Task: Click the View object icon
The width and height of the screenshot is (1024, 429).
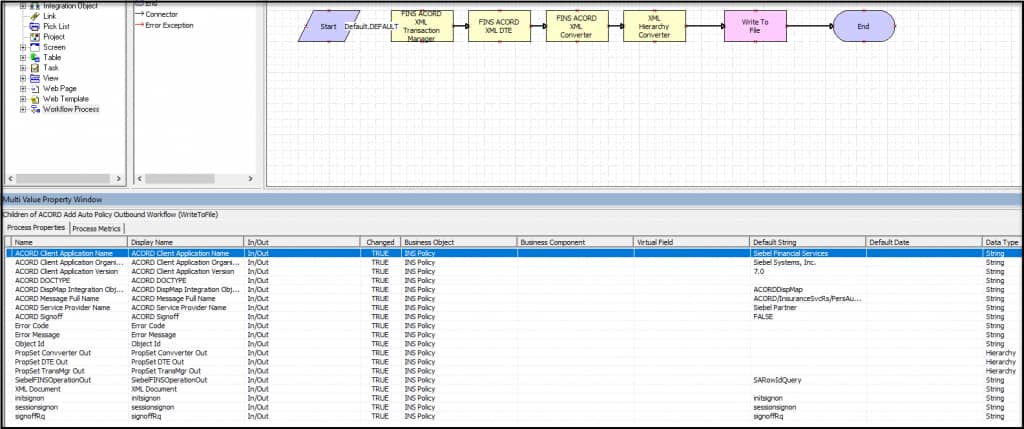Action: pos(35,78)
